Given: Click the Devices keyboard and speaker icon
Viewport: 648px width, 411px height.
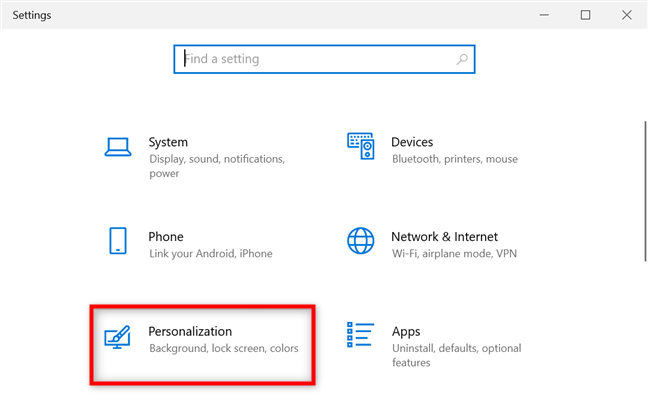Looking at the screenshot, I should click(360, 147).
